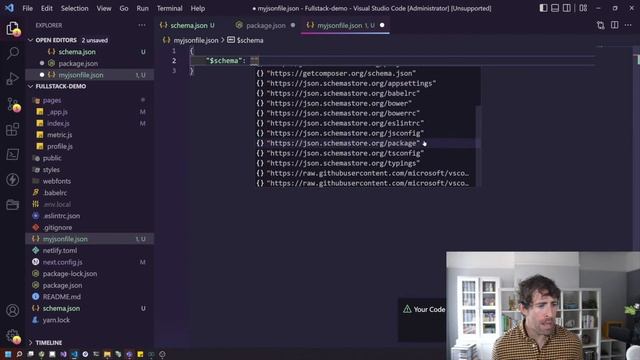
Task: Expand the public folder
Action: [x=89, y=158]
